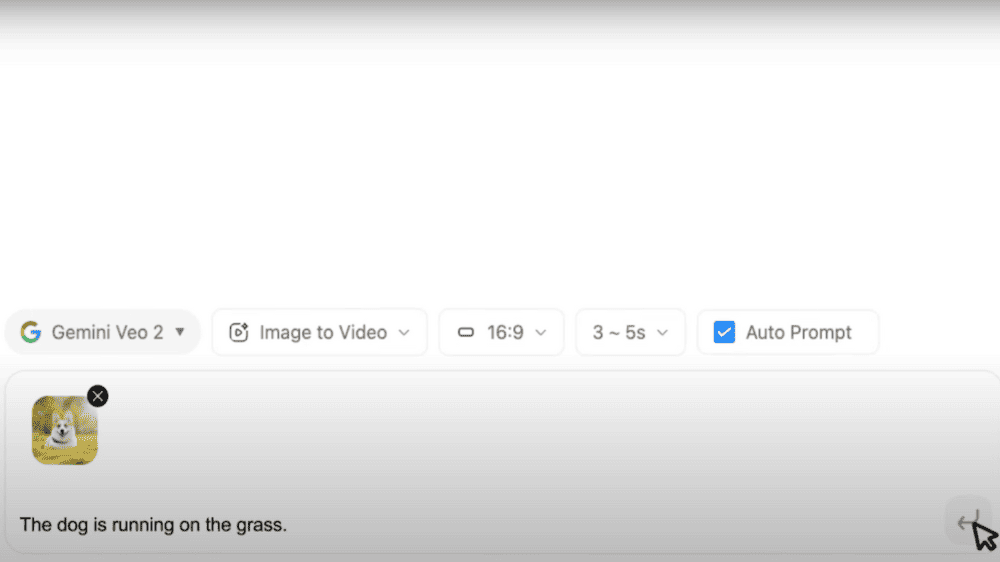
Task: Click the aspect ratio rectangle icon
Action: [x=466, y=332]
